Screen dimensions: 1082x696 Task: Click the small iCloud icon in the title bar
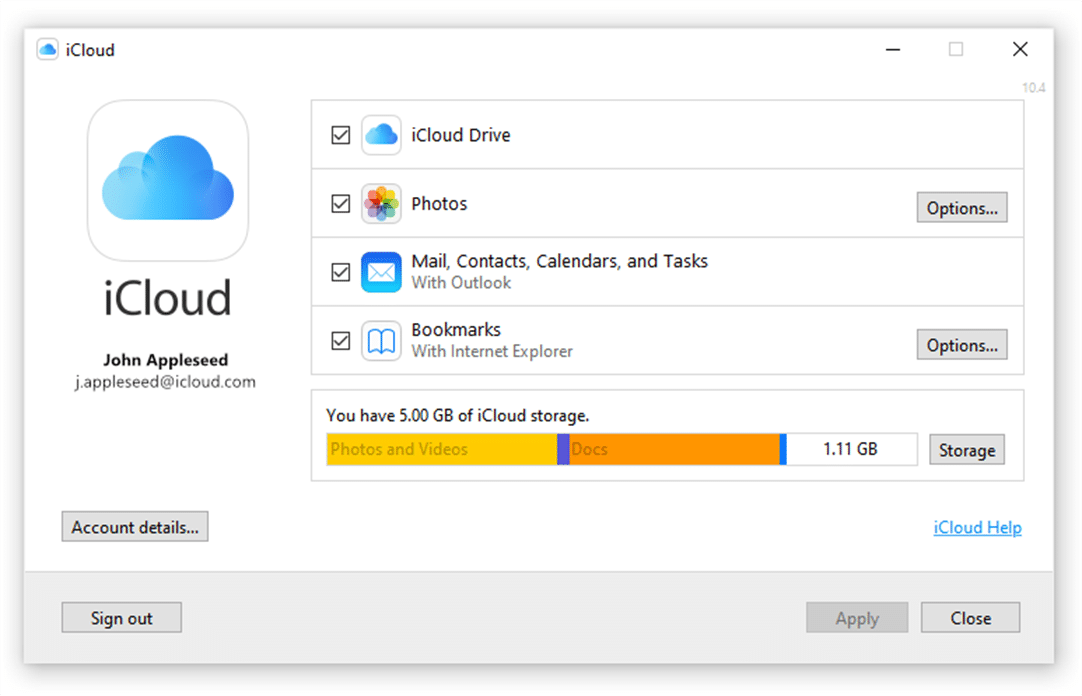46,48
